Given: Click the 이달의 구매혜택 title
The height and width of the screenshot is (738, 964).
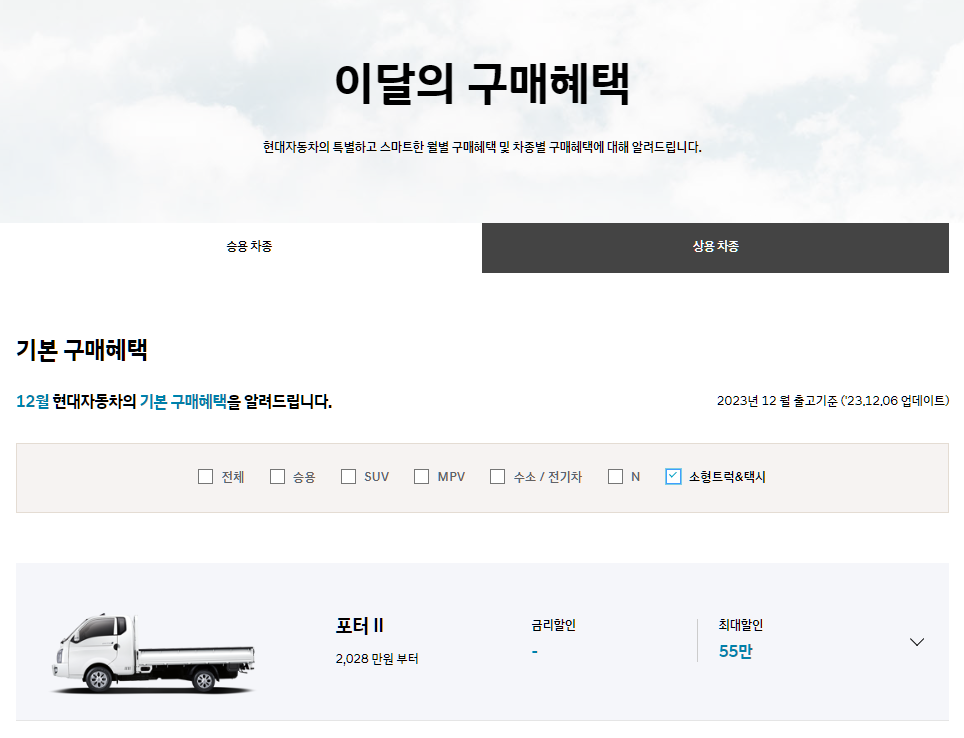Looking at the screenshot, I should (482, 84).
